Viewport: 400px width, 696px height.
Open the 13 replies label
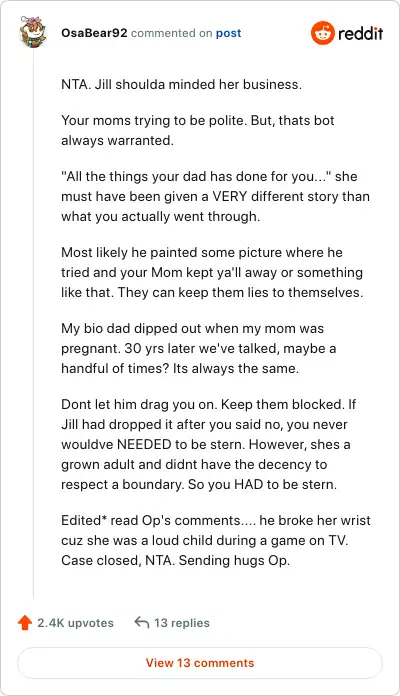point(182,623)
